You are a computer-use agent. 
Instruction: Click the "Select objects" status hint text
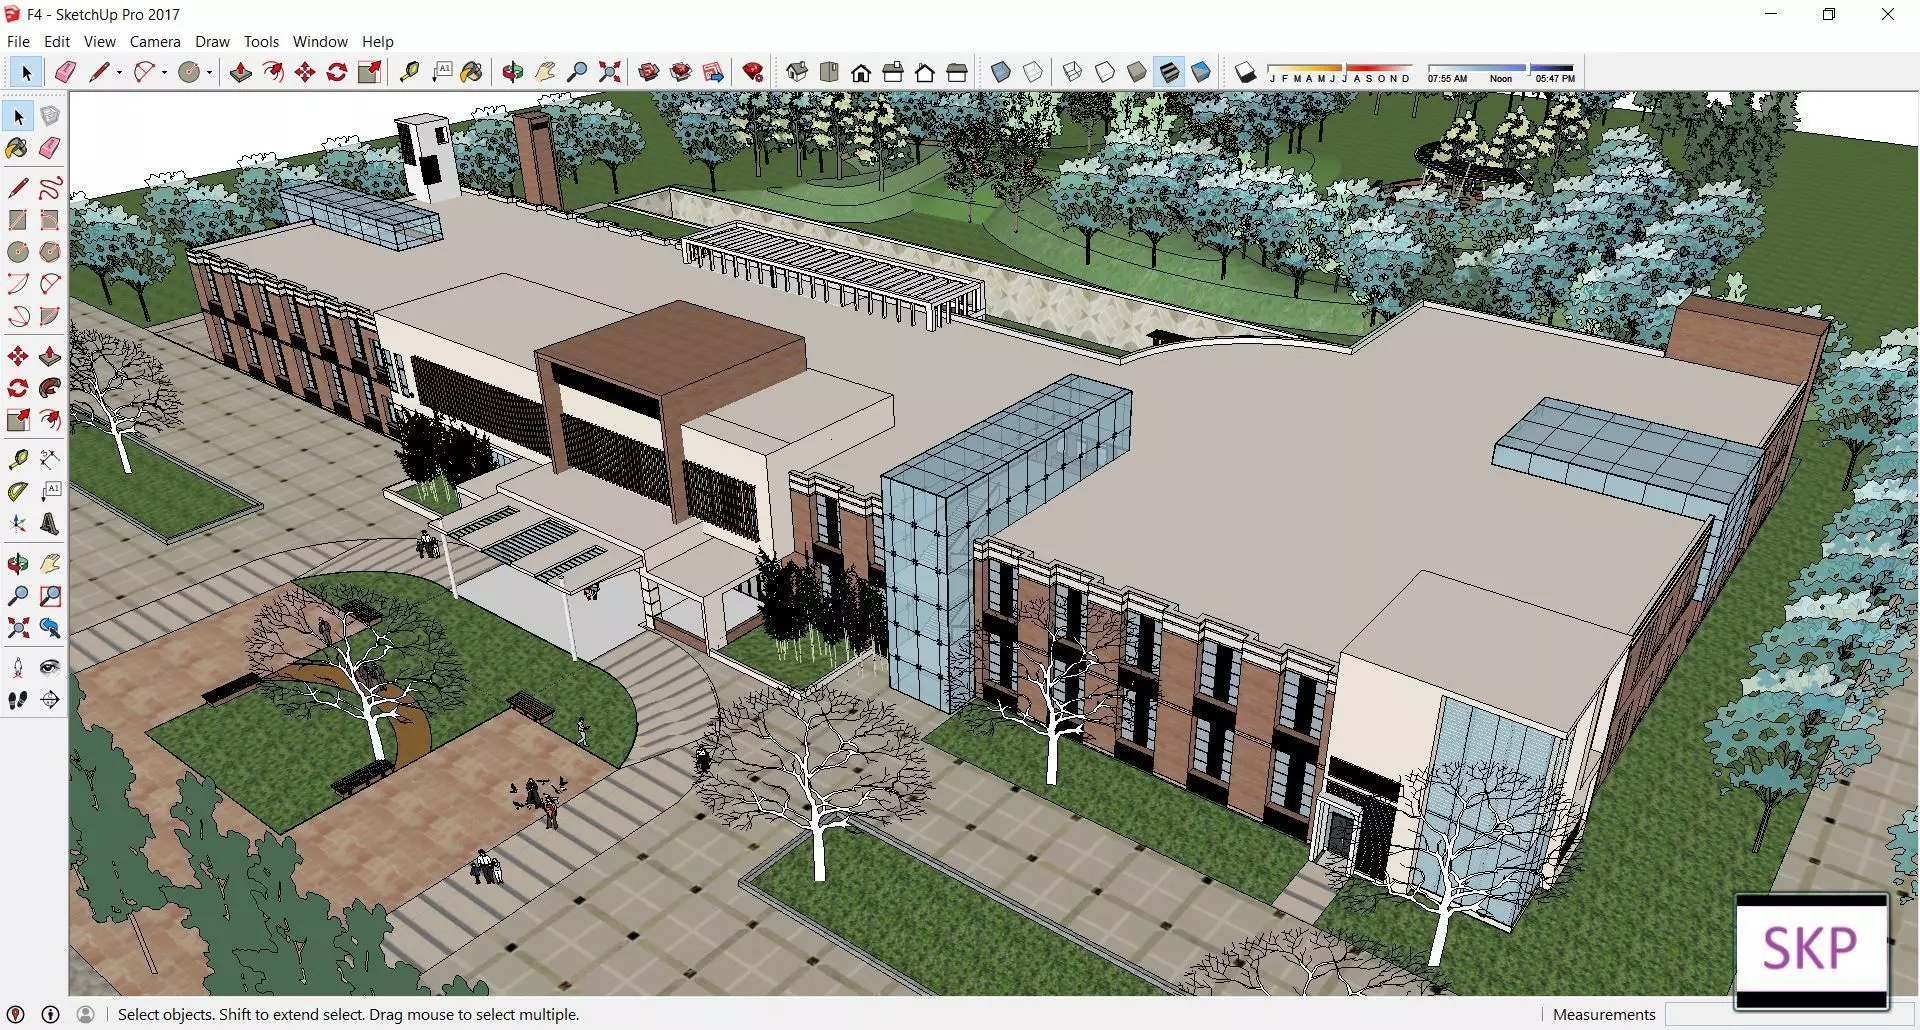349,1014
